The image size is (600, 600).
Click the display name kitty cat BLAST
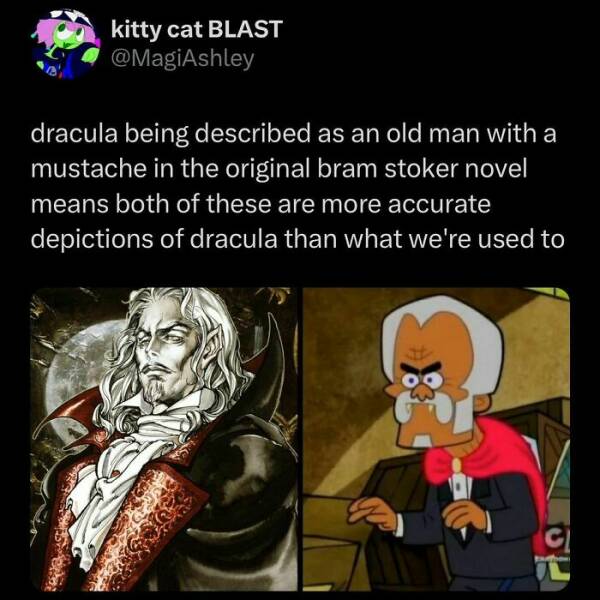click(197, 29)
